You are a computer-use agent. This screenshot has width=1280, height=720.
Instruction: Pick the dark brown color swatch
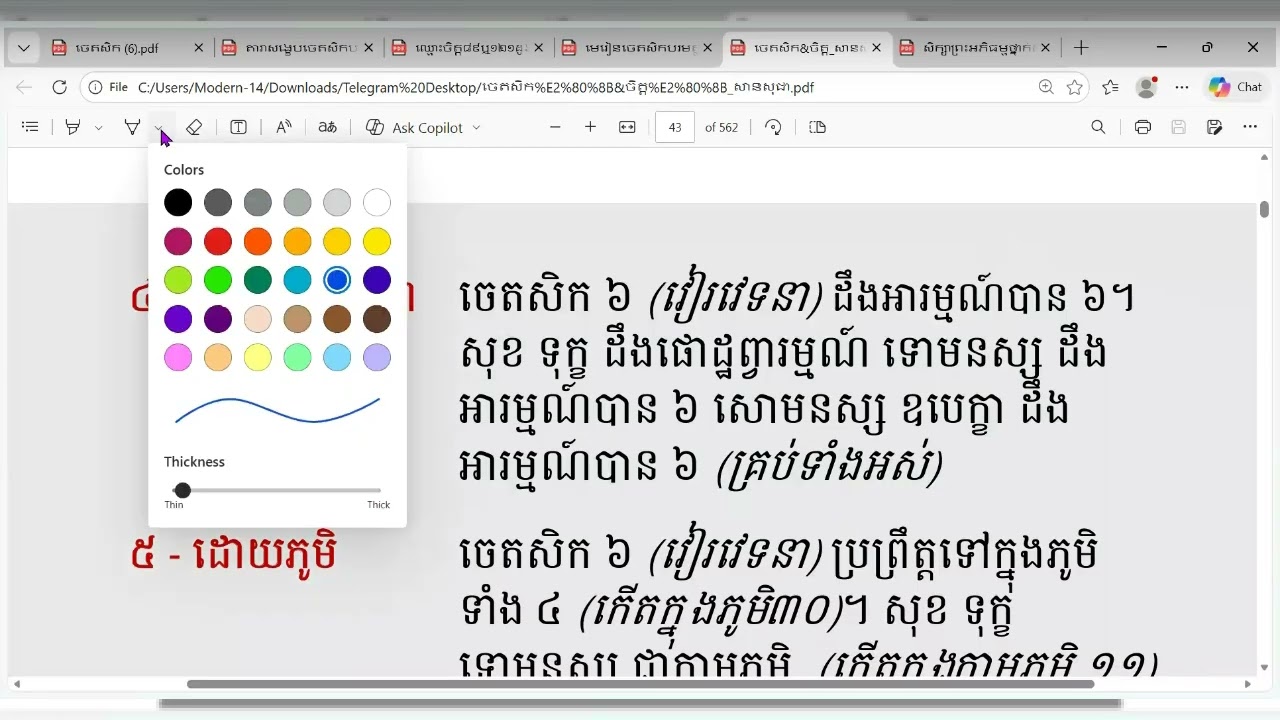tap(377, 319)
